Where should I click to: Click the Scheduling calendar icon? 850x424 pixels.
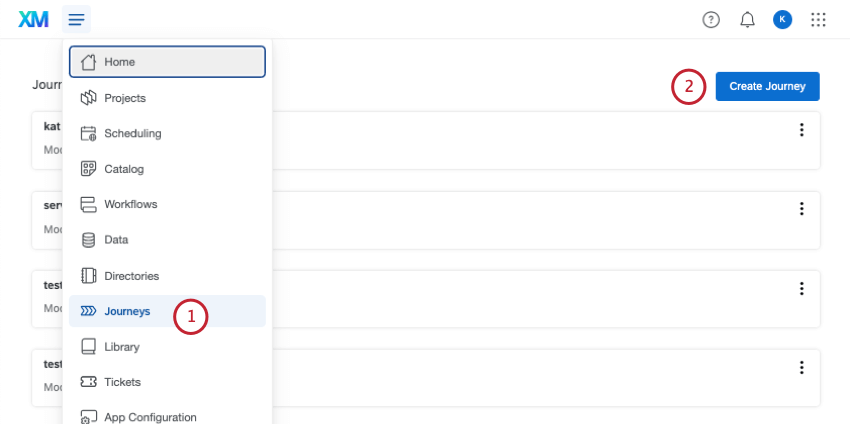88,133
